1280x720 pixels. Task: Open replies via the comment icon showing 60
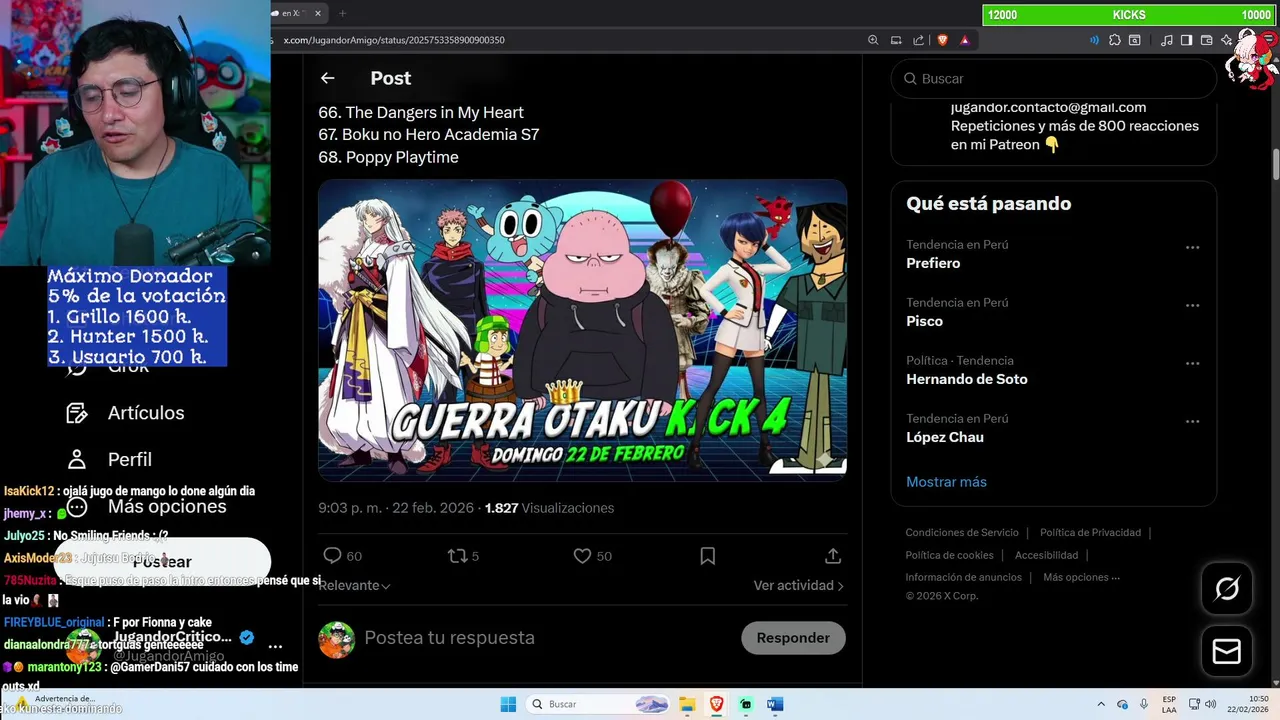342,556
